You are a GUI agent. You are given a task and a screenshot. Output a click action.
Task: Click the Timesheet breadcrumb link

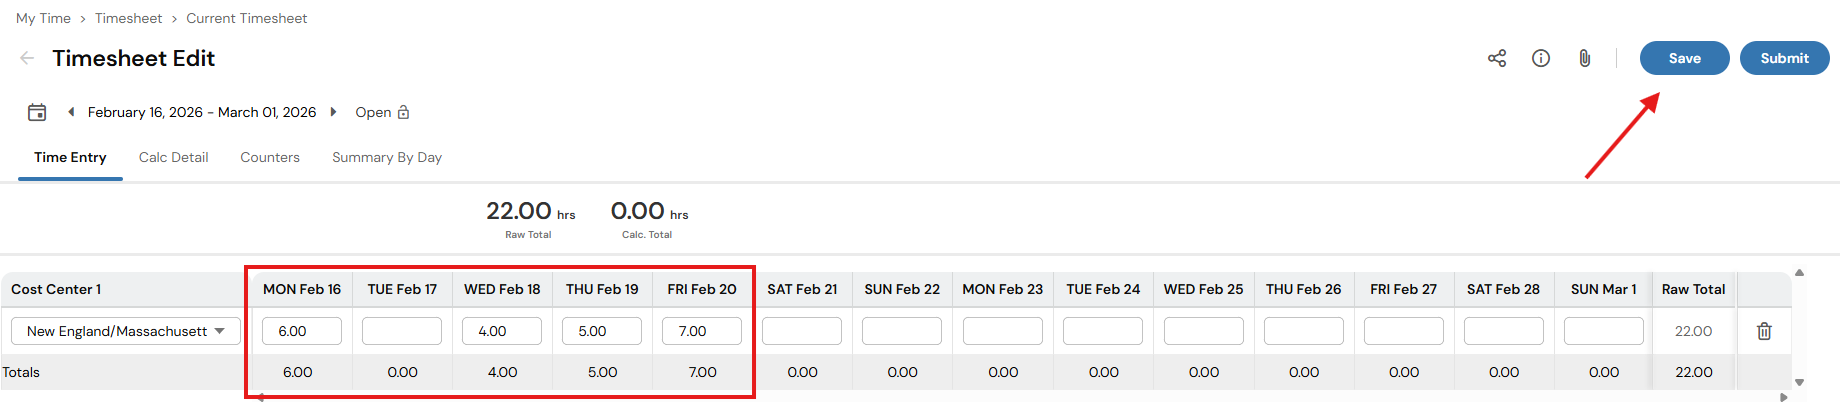128,18
